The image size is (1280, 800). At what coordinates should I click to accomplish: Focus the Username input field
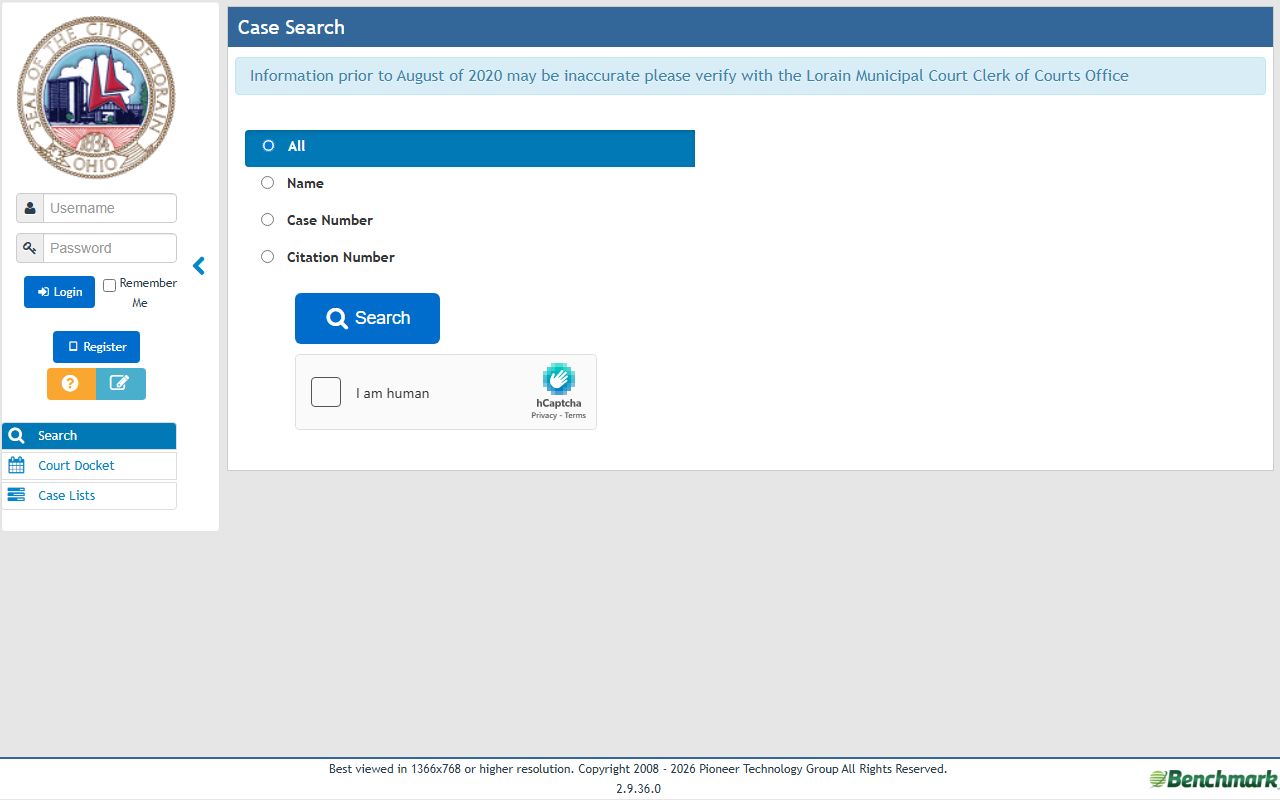click(x=110, y=208)
